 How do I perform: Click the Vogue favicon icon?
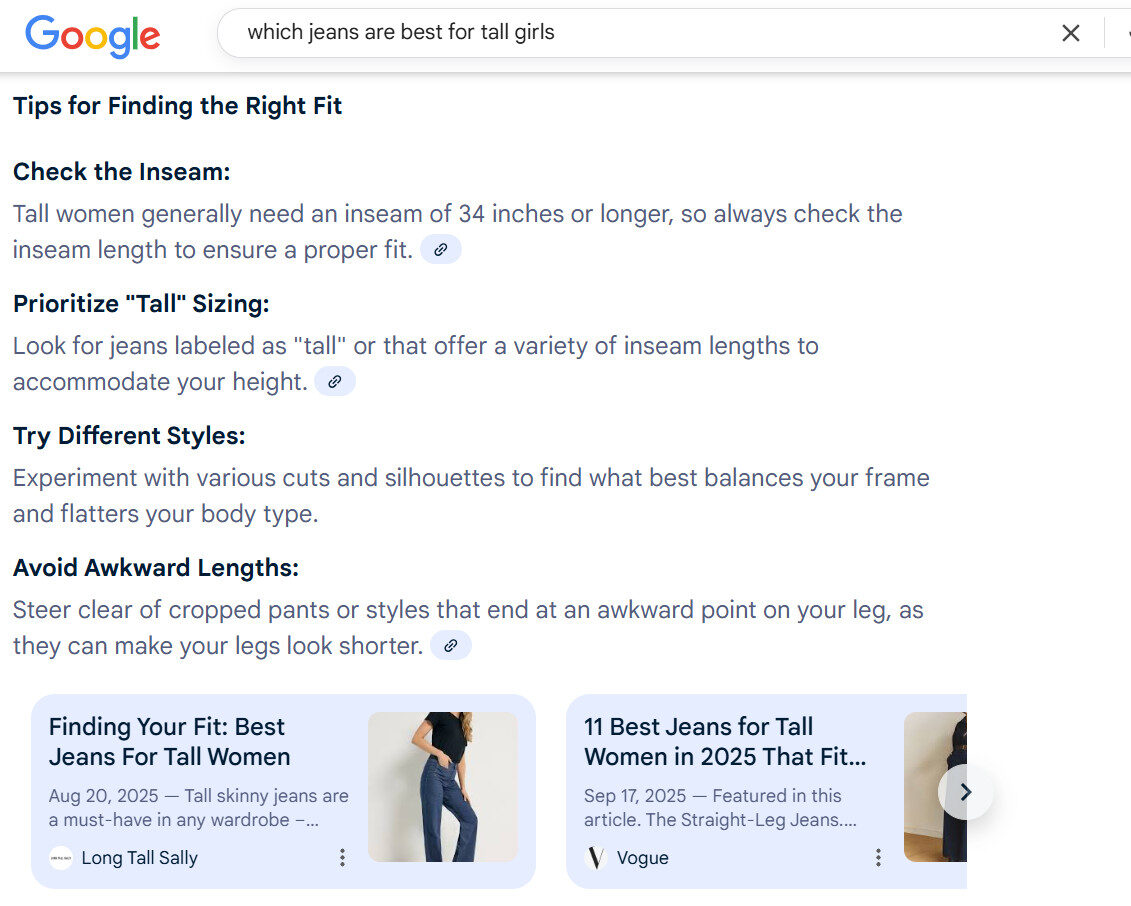[x=596, y=858]
